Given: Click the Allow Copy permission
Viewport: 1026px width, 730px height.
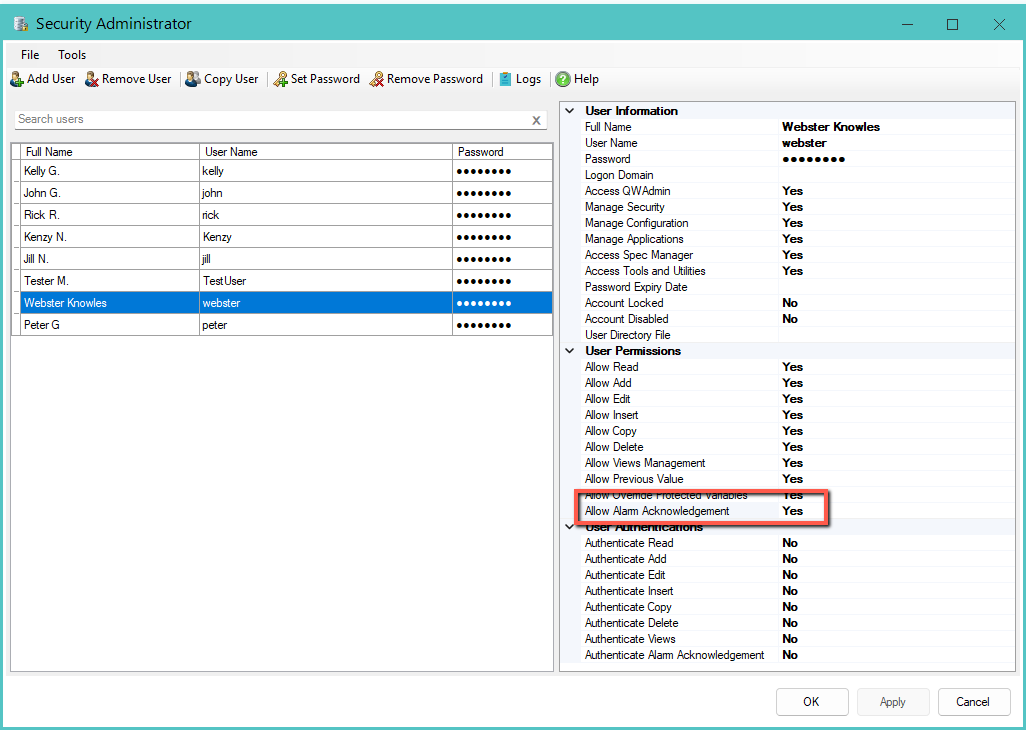Looking at the screenshot, I should coord(797,431).
